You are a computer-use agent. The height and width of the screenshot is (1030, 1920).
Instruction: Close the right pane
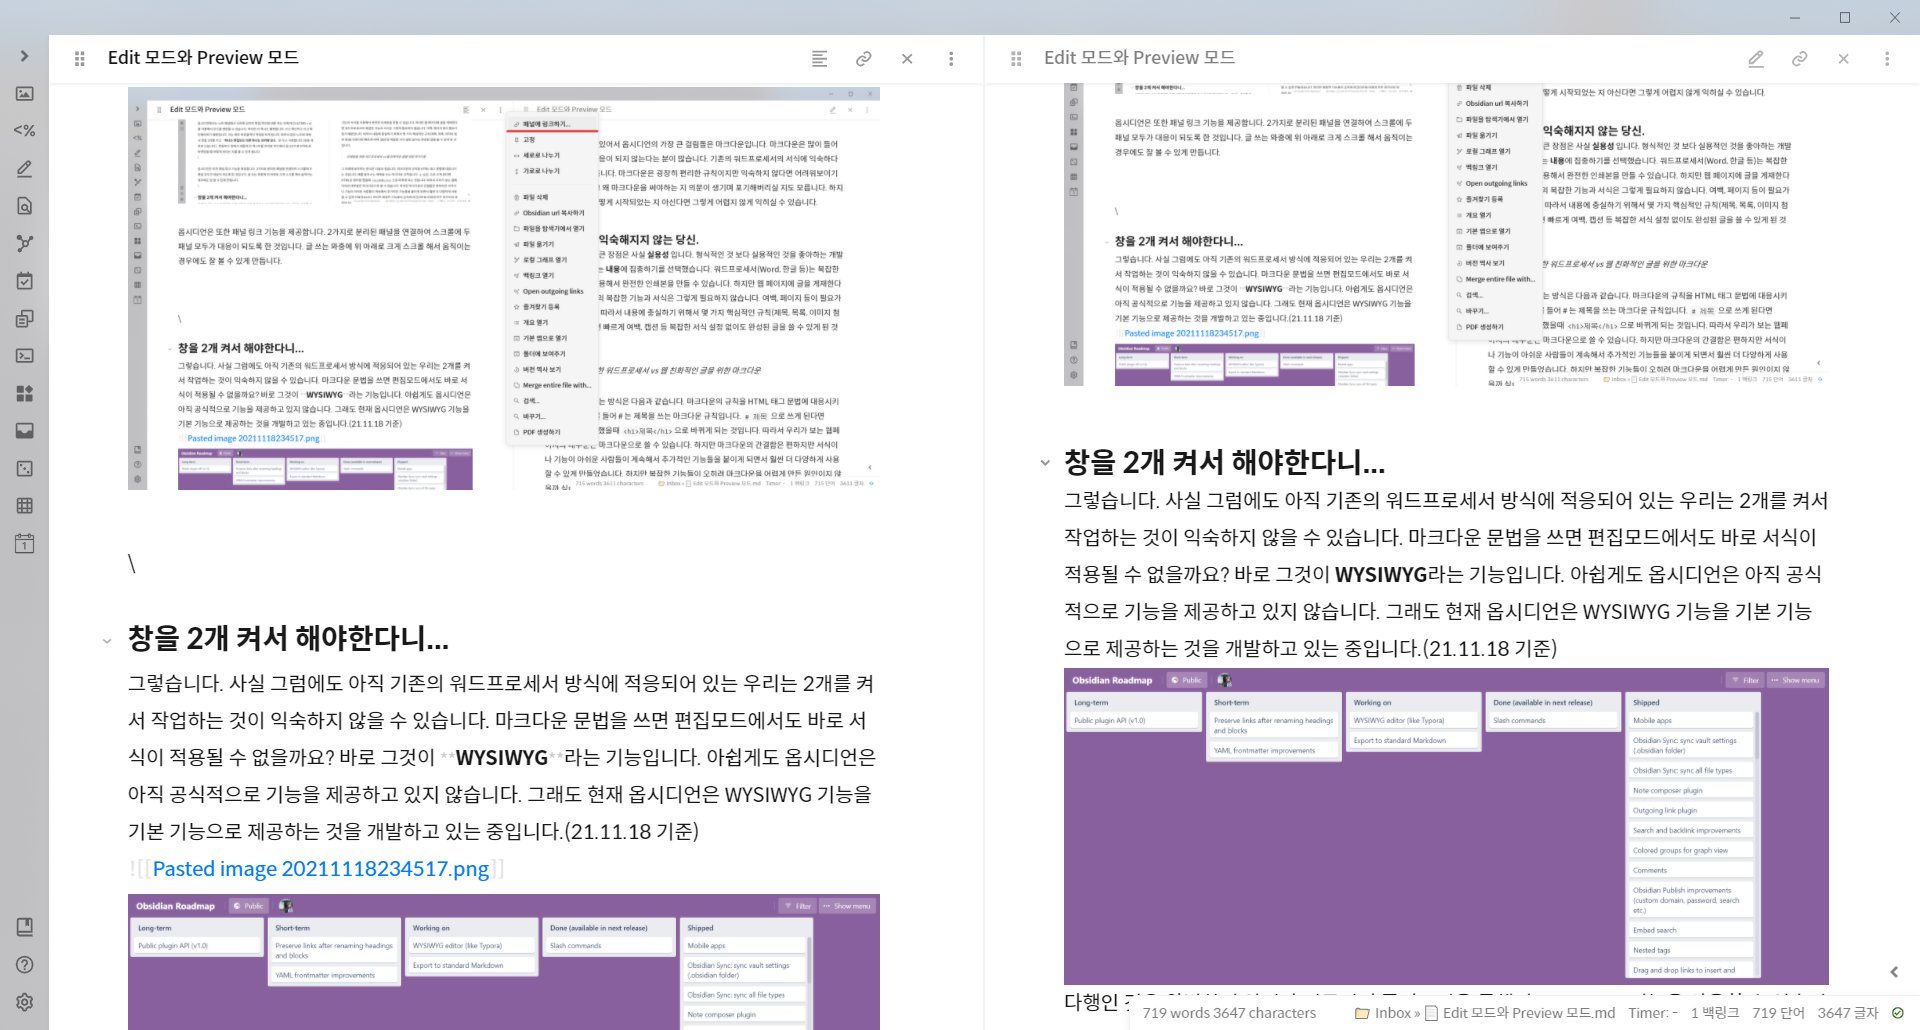click(x=1843, y=59)
